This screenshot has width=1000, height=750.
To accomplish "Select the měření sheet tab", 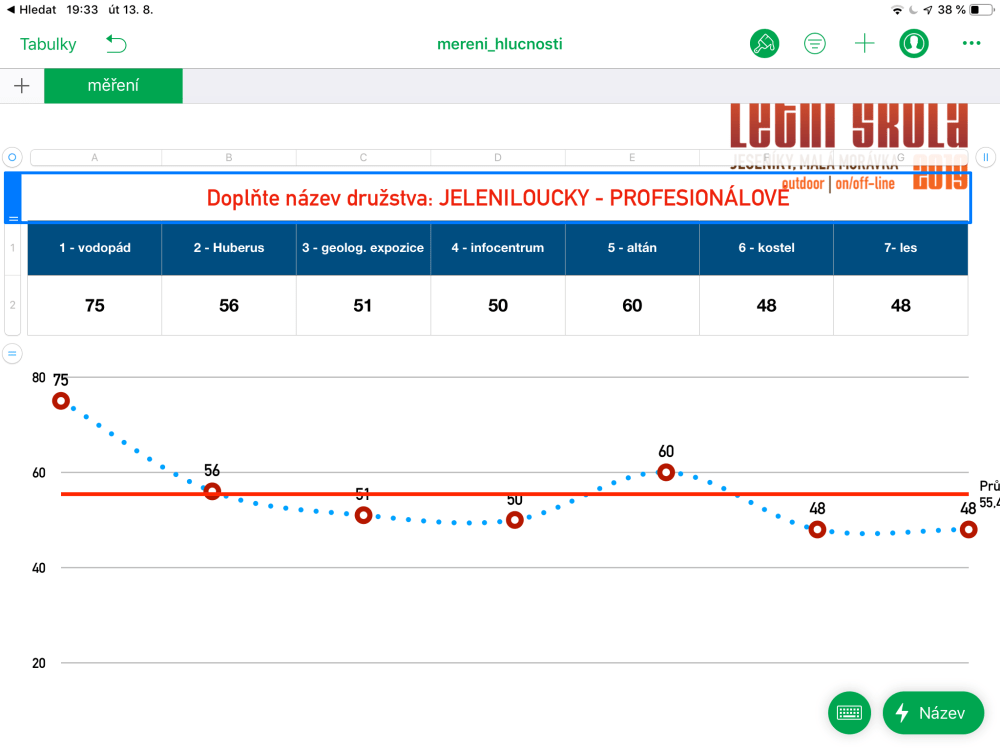I will point(113,86).
